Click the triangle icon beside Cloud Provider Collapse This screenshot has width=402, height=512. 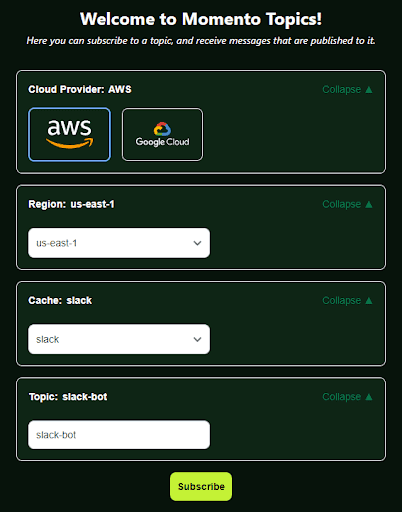[x=369, y=90]
